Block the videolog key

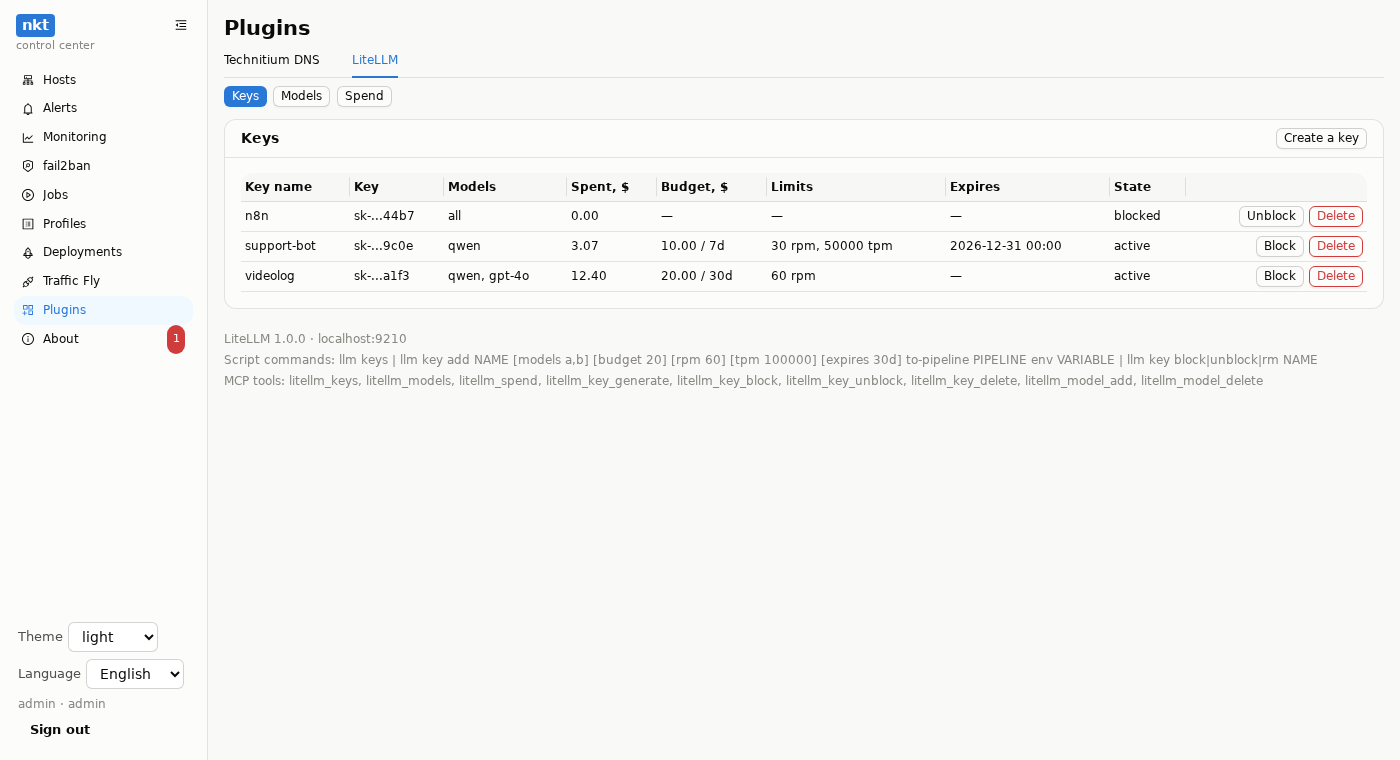[1280, 276]
